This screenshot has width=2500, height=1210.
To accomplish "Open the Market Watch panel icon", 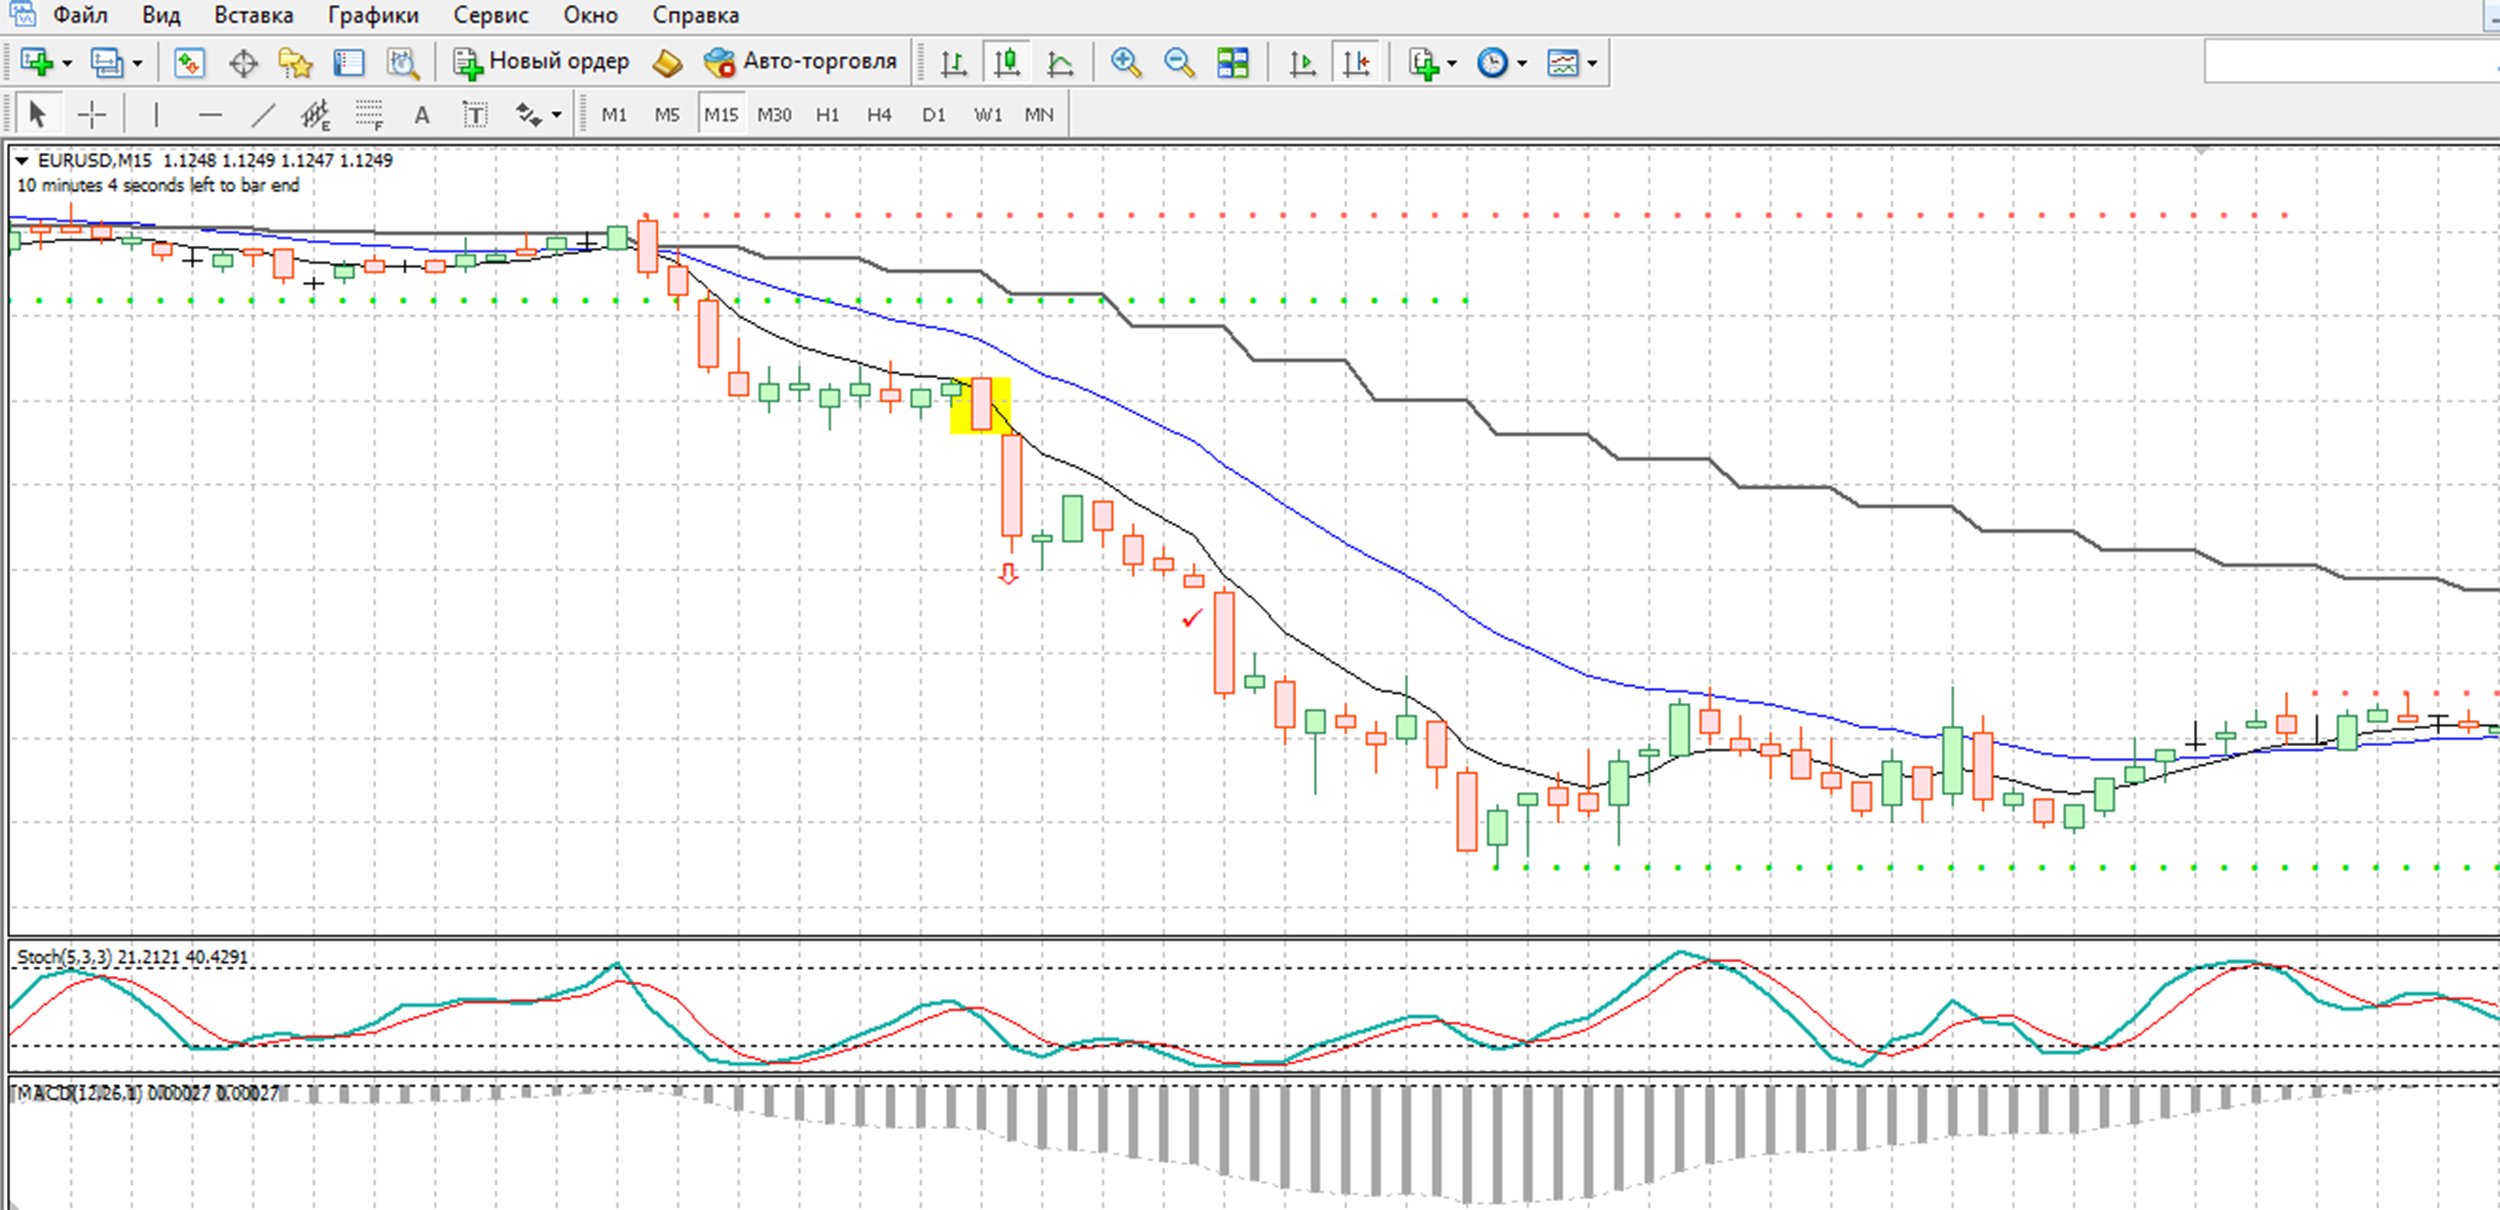I will tap(189, 62).
